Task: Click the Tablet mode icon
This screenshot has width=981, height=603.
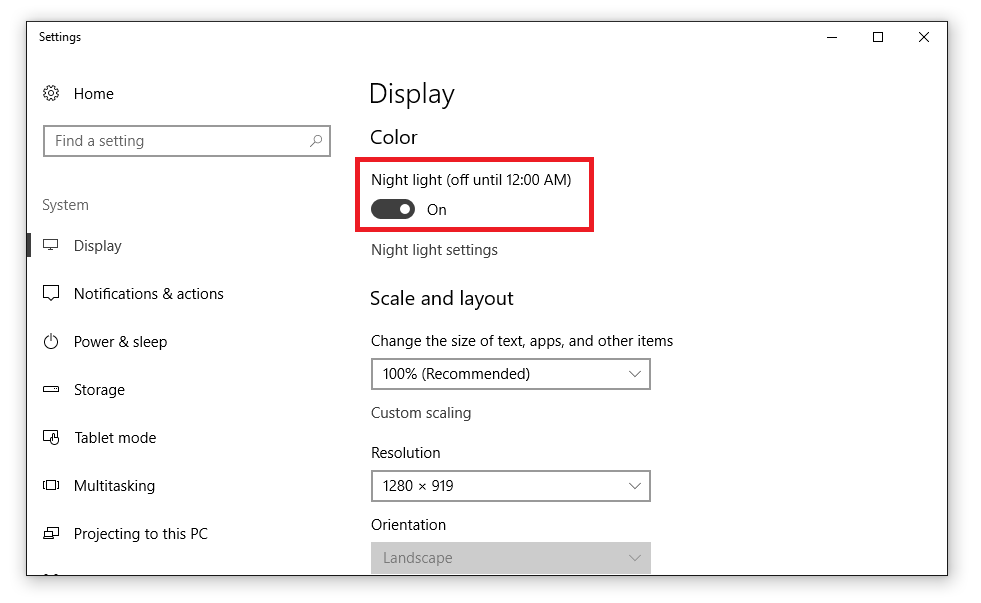Action: click(x=51, y=437)
